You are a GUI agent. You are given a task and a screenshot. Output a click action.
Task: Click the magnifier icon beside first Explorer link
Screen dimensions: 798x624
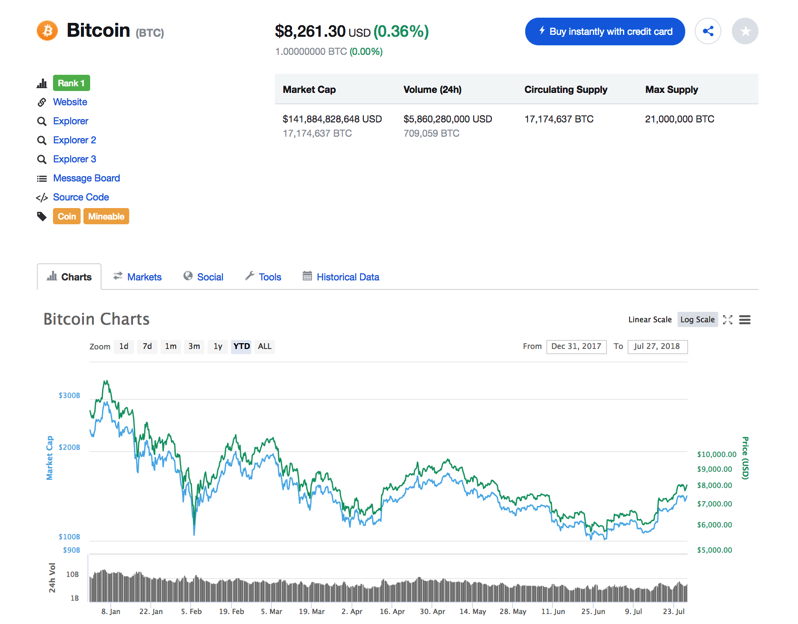point(42,121)
